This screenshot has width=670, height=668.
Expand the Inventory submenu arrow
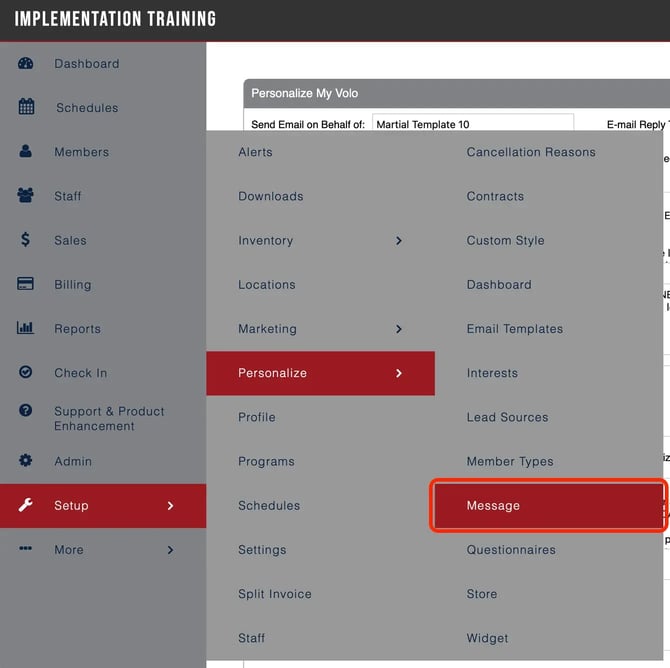[399, 241]
